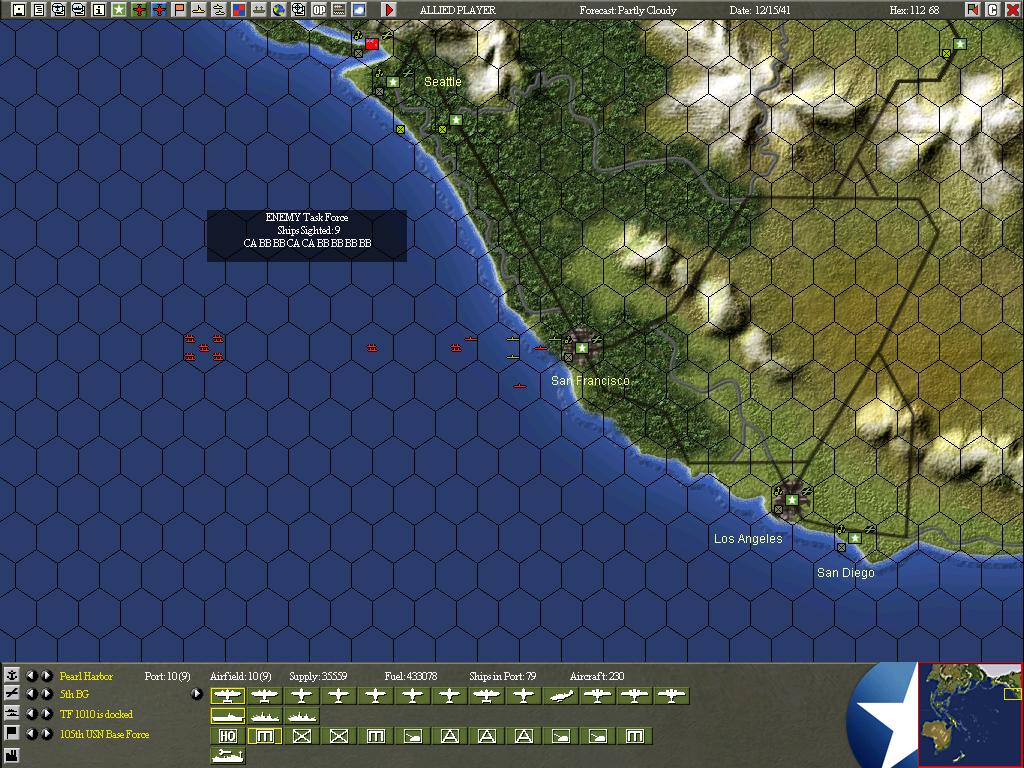Image resolution: width=1024 pixels, height=768 pixels.
Task: Select the HQ ground unit icon
Action: tap(227, 736)
